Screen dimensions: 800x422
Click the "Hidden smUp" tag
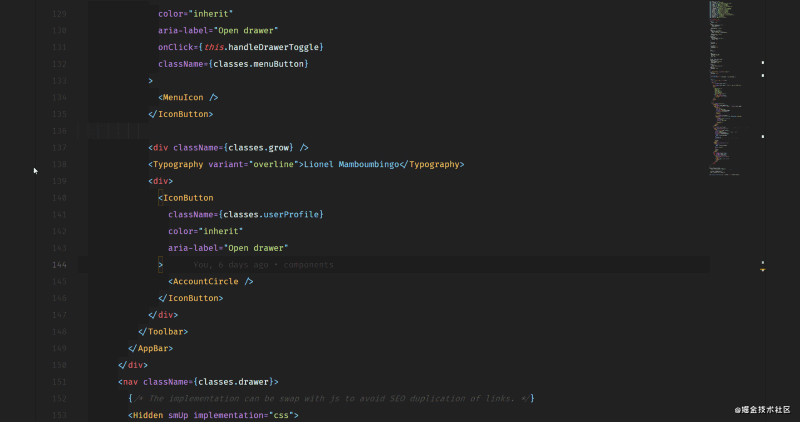point(158,415)
